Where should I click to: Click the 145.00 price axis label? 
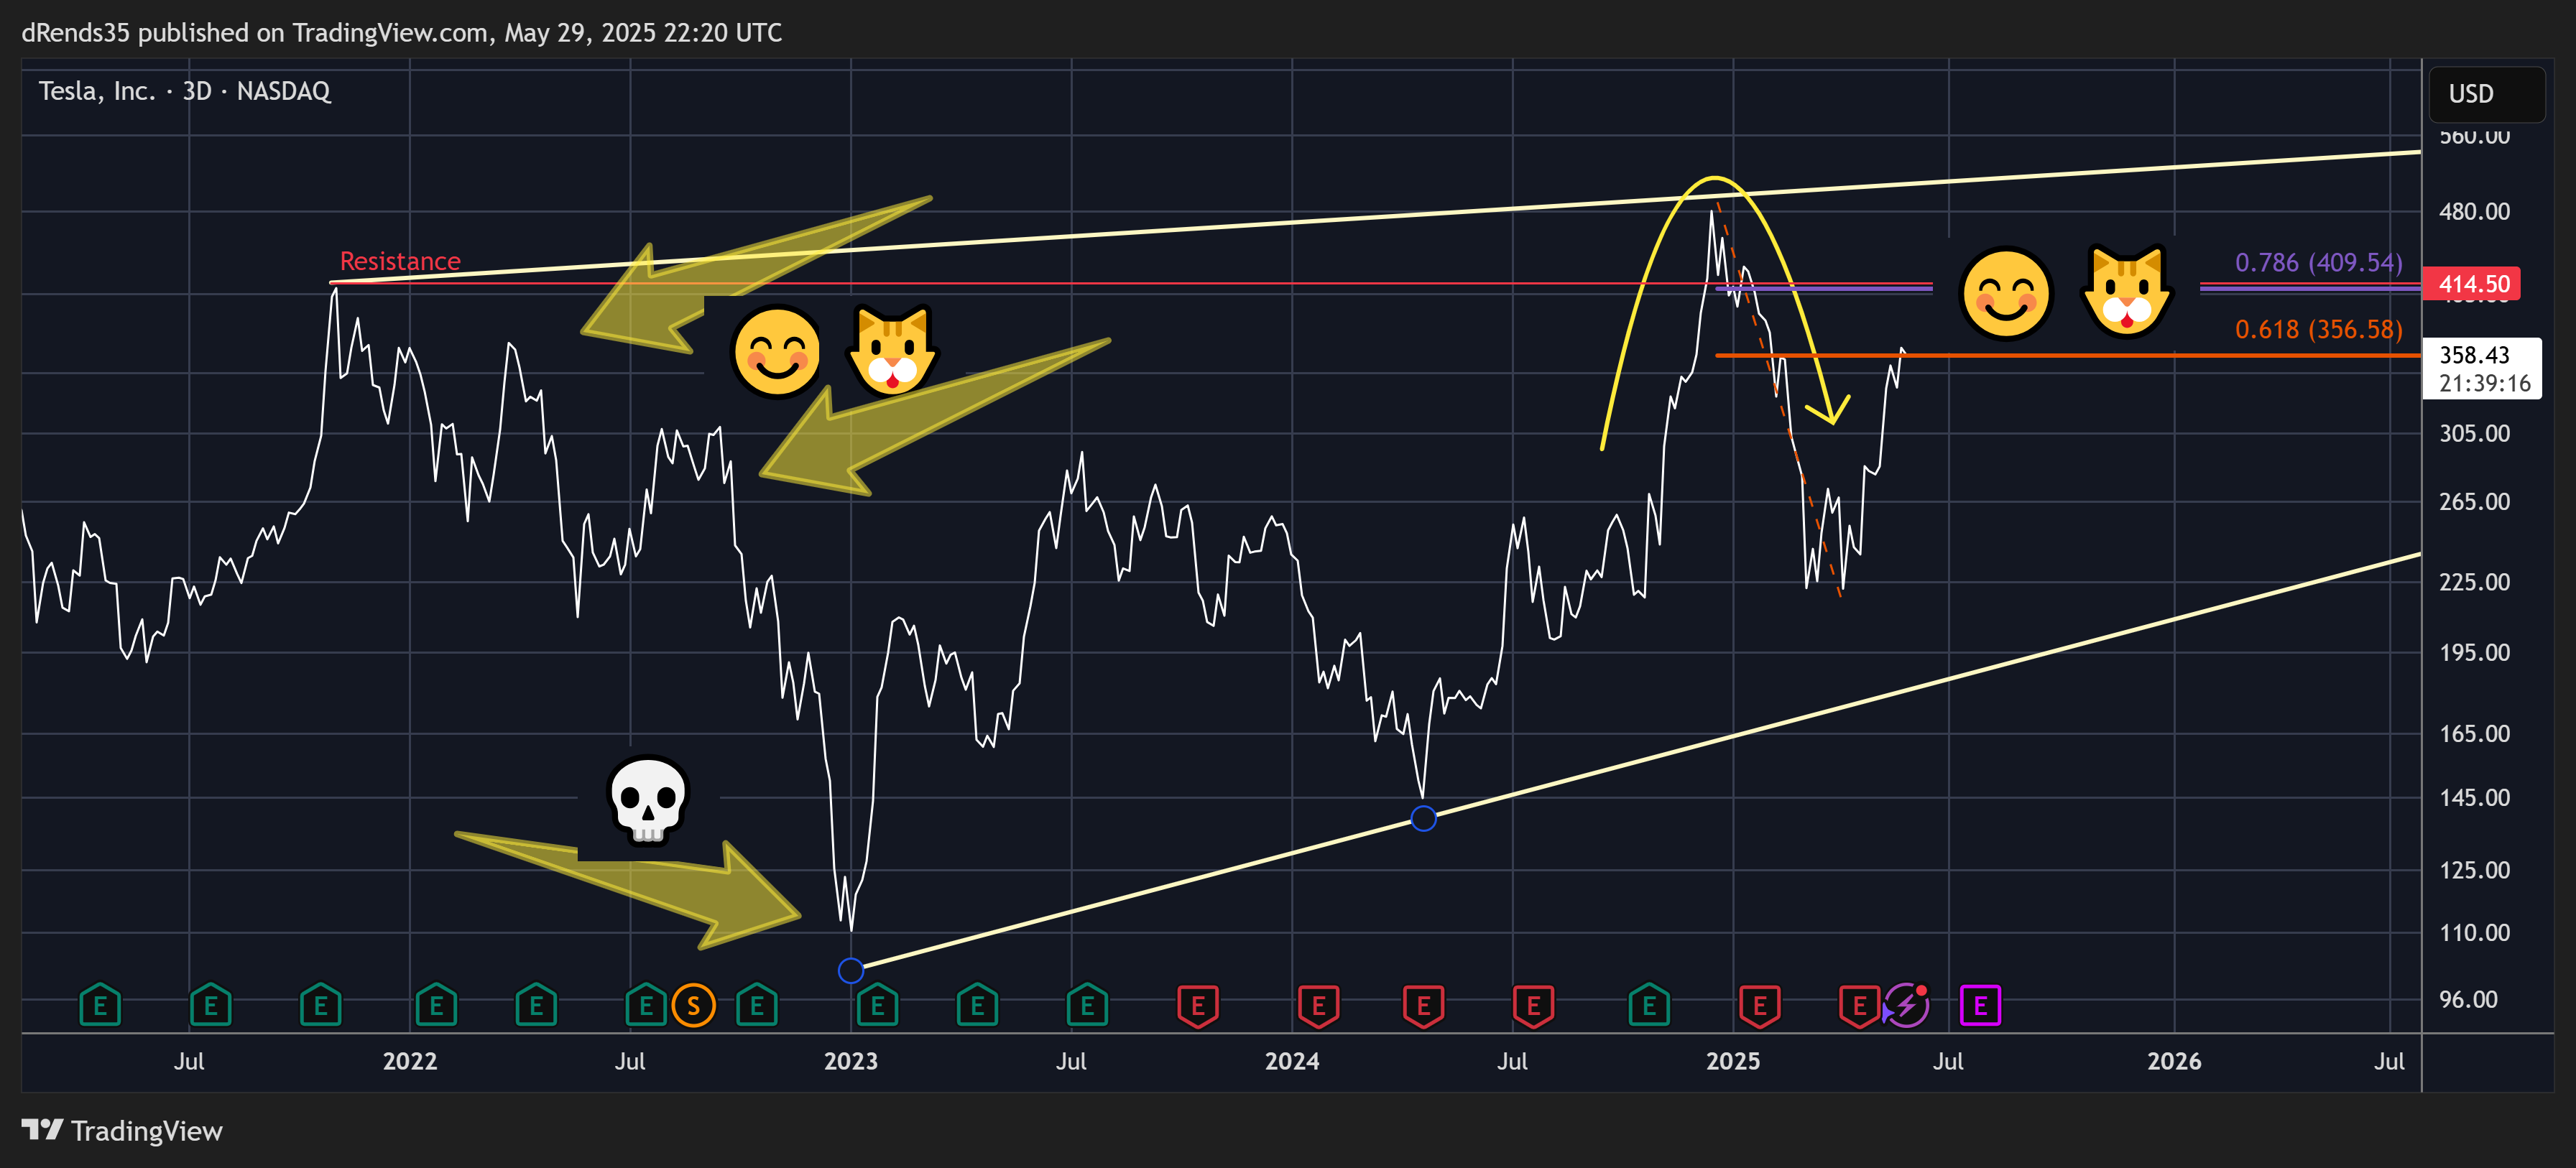pyautogui.click(x=2473, y=798)
